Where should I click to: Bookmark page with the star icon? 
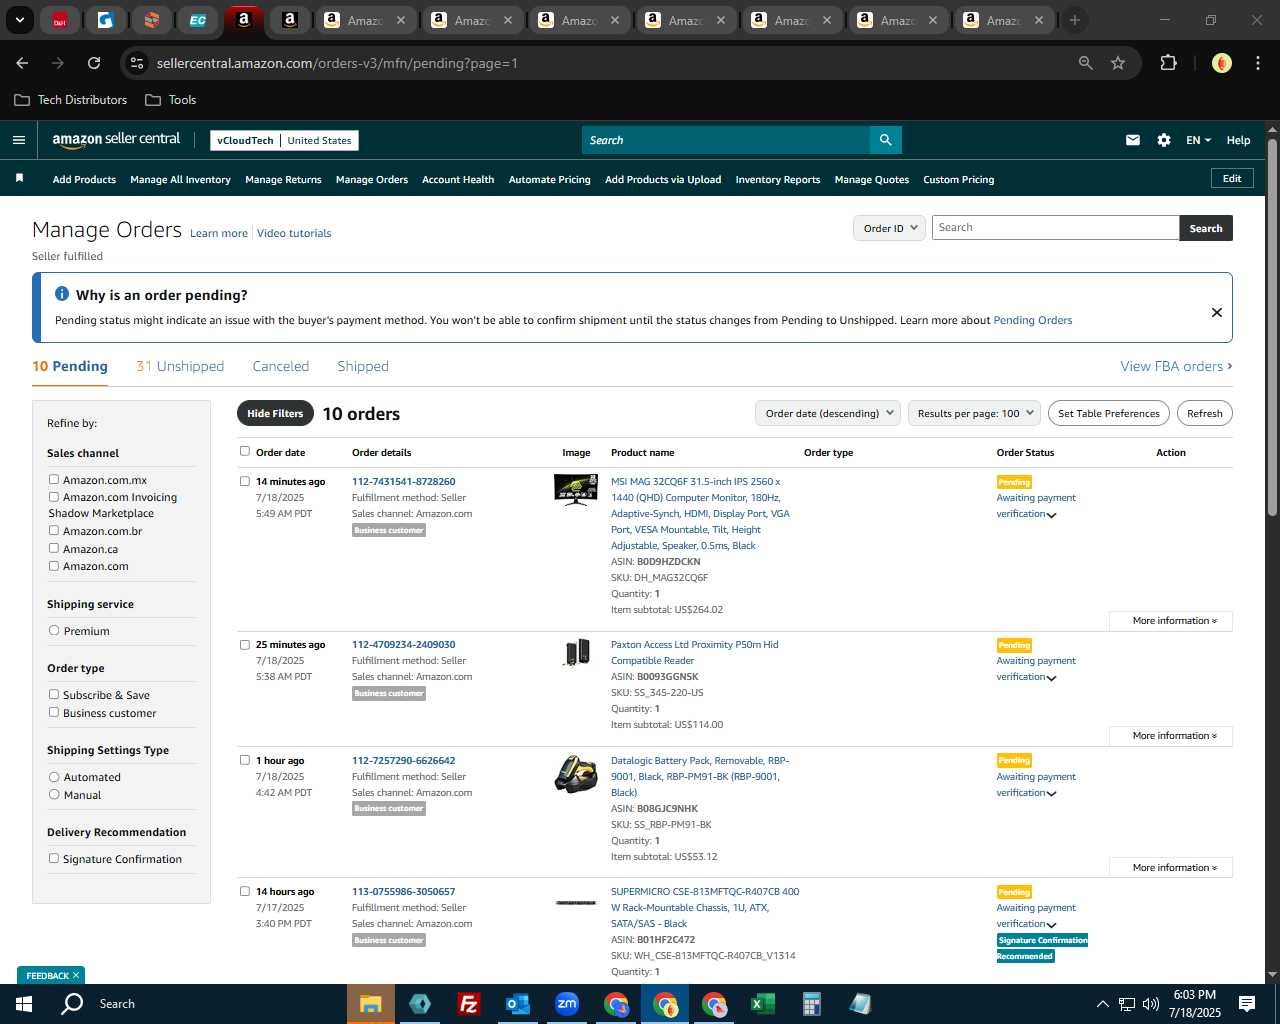(x=1118, y=63)
